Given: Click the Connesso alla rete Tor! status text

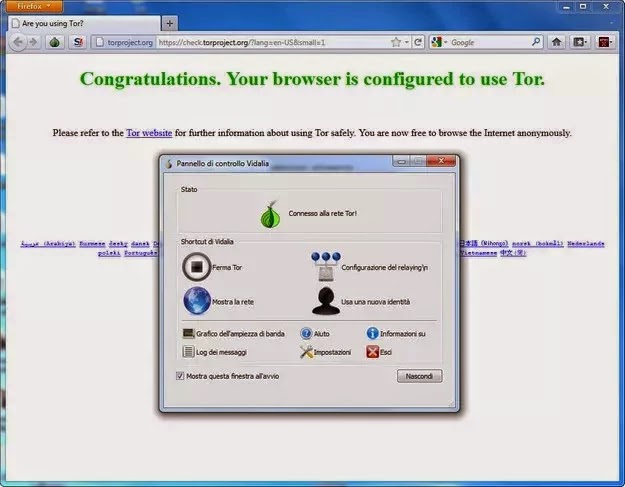Looking at the screenshot, I should click(322, 213).
